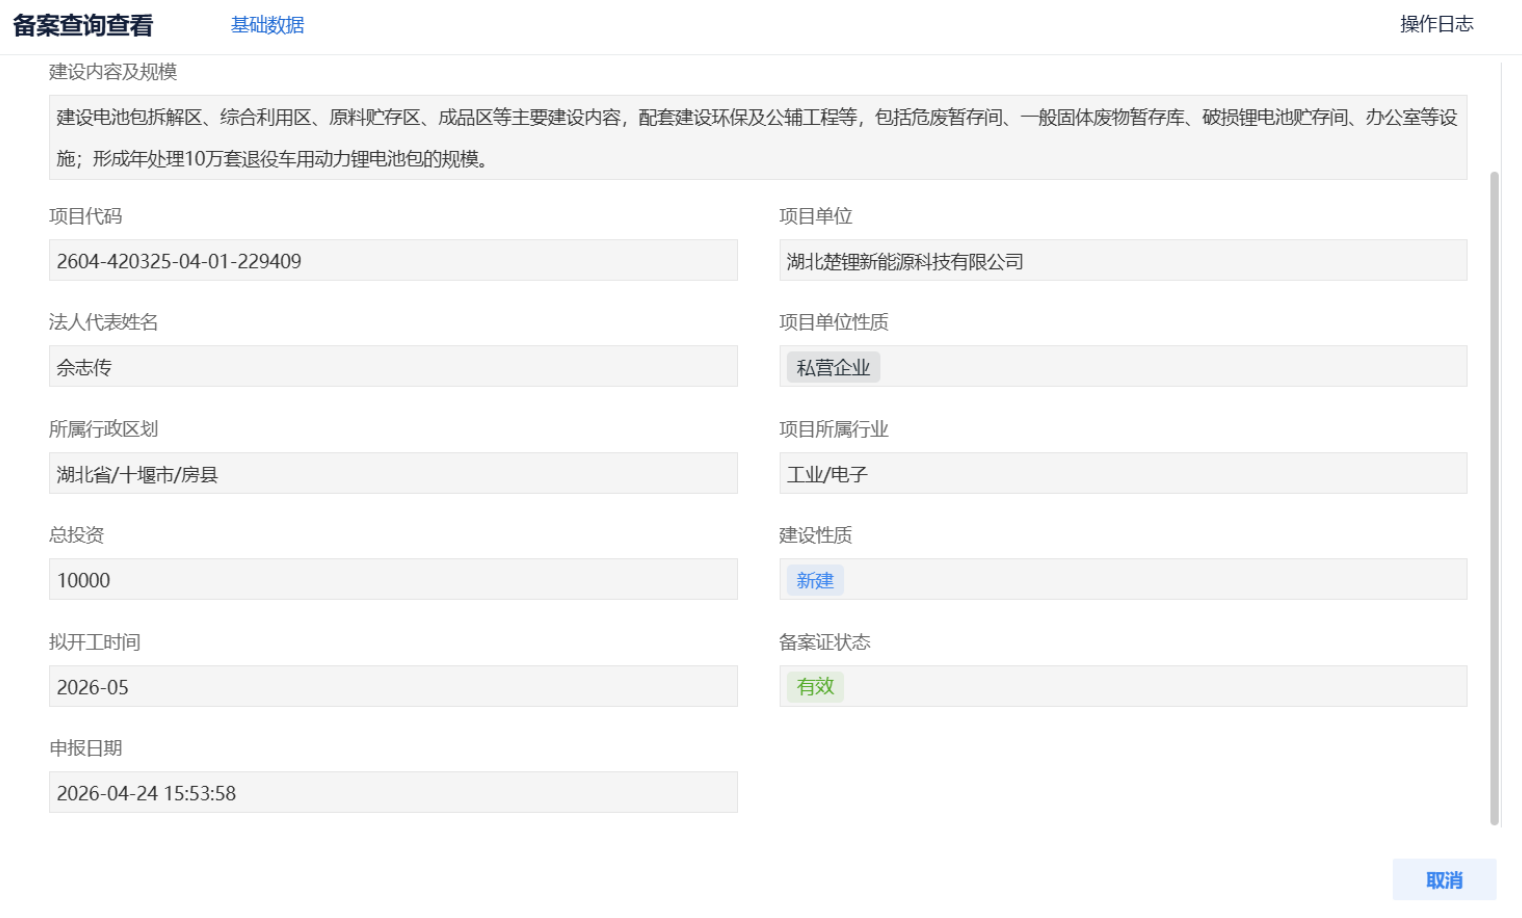
Task: Click the 项目单位 company name field
Action: coord(1122,261)
